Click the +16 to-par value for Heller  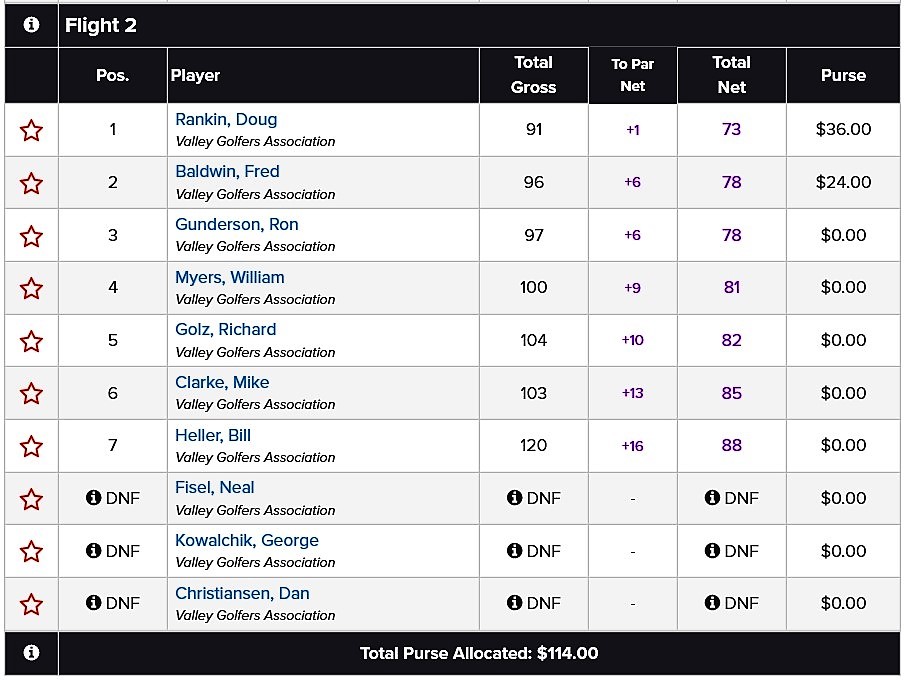pos(632,446)
